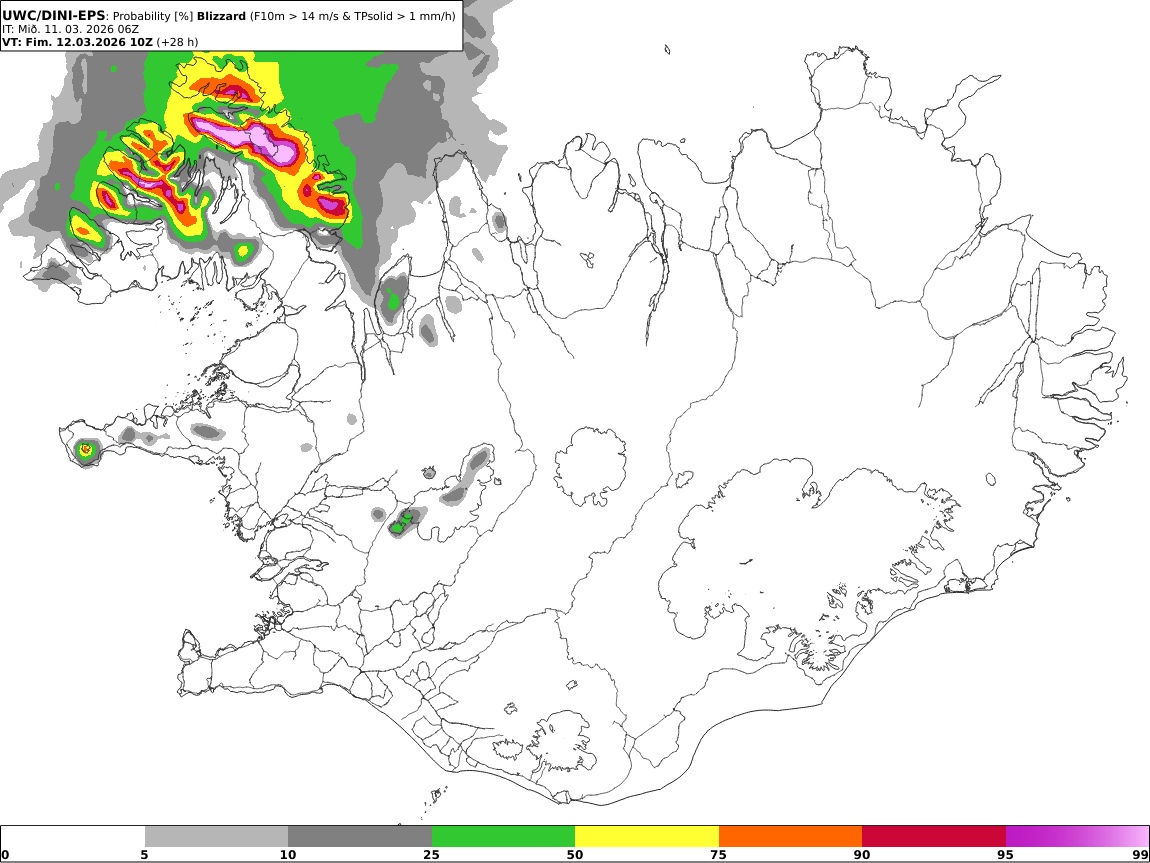Click the "75" tick label on colorbar
The image size is (1150, 863).
718,855
